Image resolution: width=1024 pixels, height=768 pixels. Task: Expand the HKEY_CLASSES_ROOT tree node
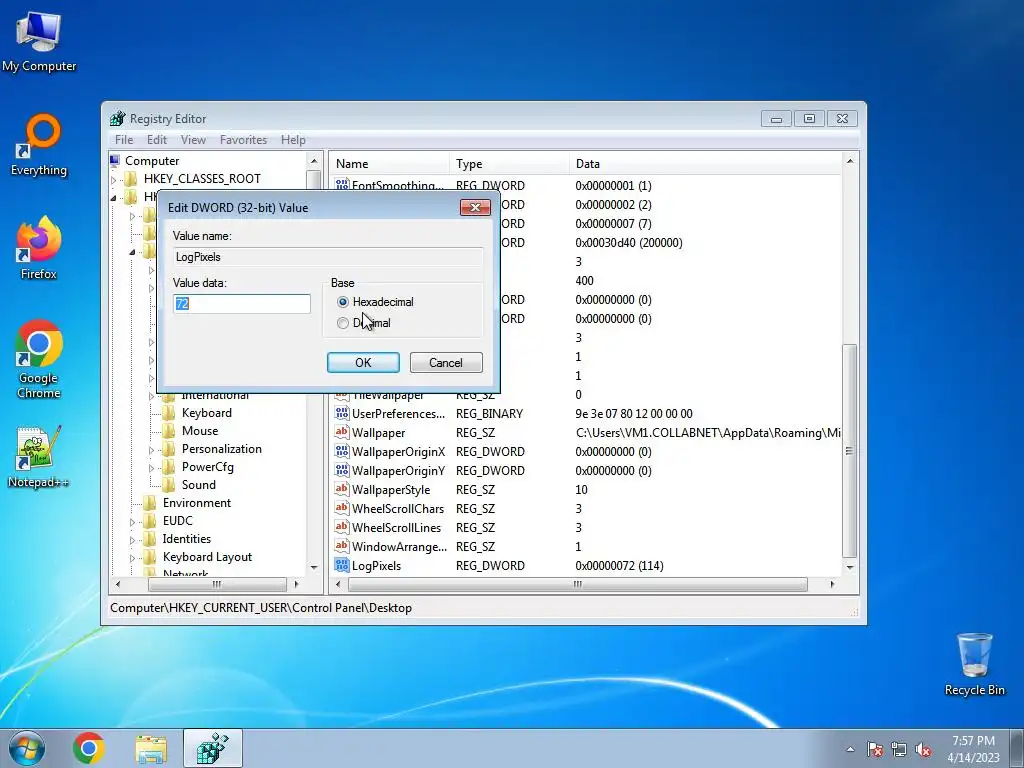coord(114,180)
